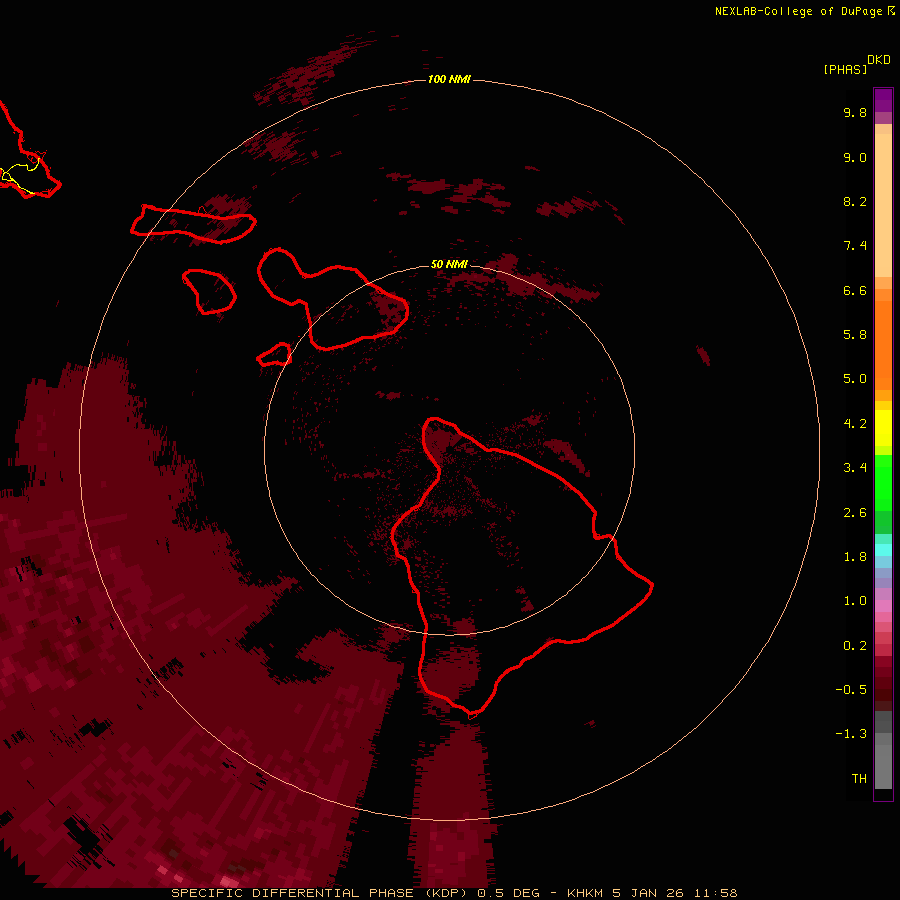
Task: Click the 3.4 value on the color scale
Action: point(855,468)
